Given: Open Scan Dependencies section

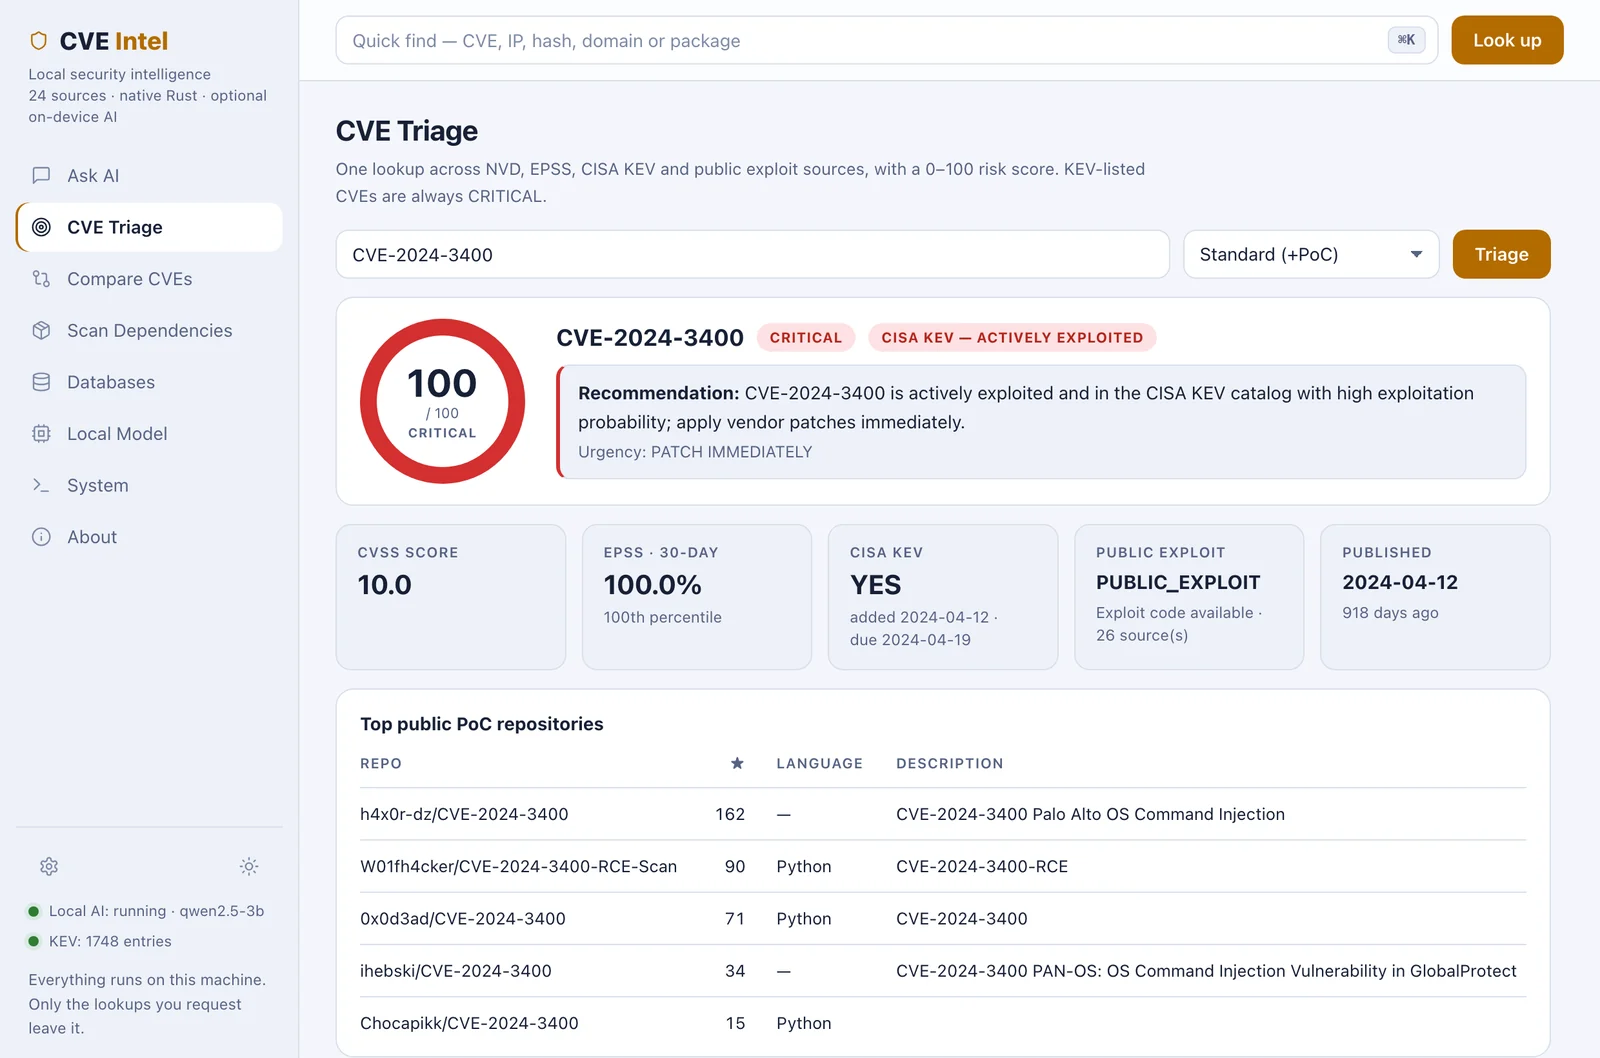Looking at the screenshot, I should tap(149, 330).
